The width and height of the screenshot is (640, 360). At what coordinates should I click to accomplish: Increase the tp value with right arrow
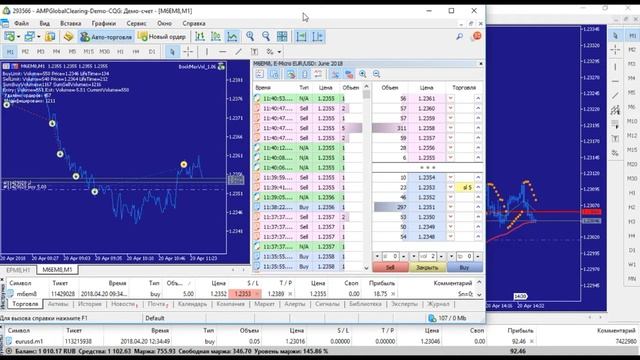pyautogui.click(x=478, y=256)
